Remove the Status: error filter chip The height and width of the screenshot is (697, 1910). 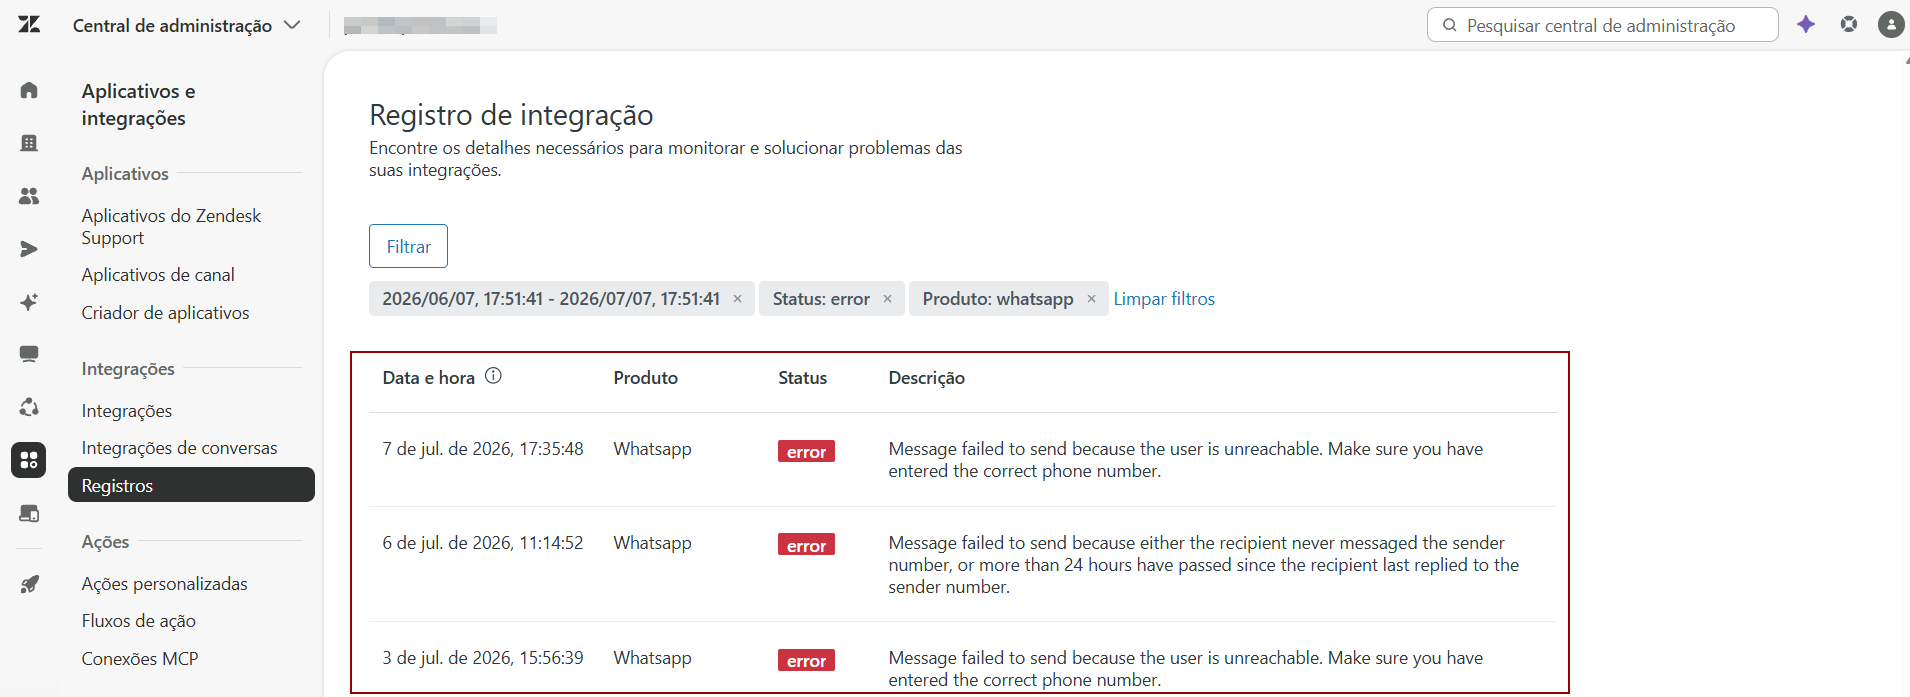click(887, 299)
